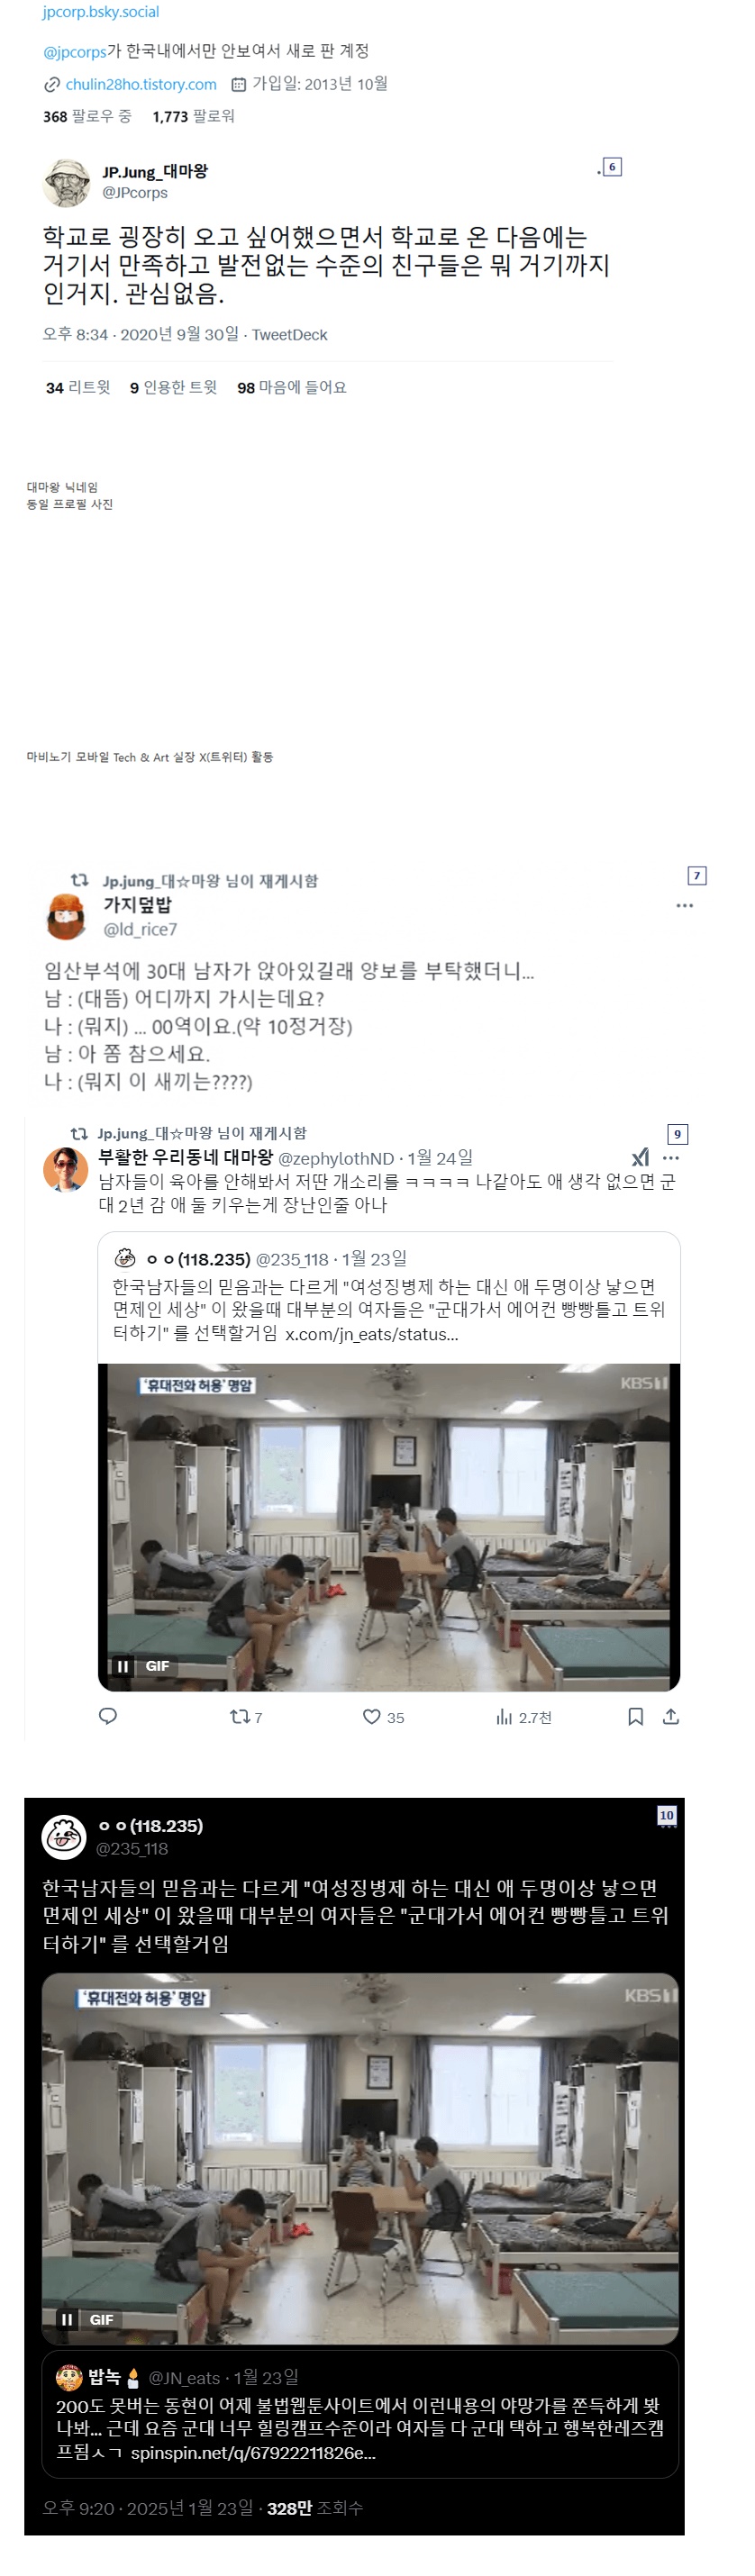Click the Grok icon on zephylothND tweet
This screenshot has height=2576, width=755.
click(640, 1157)
